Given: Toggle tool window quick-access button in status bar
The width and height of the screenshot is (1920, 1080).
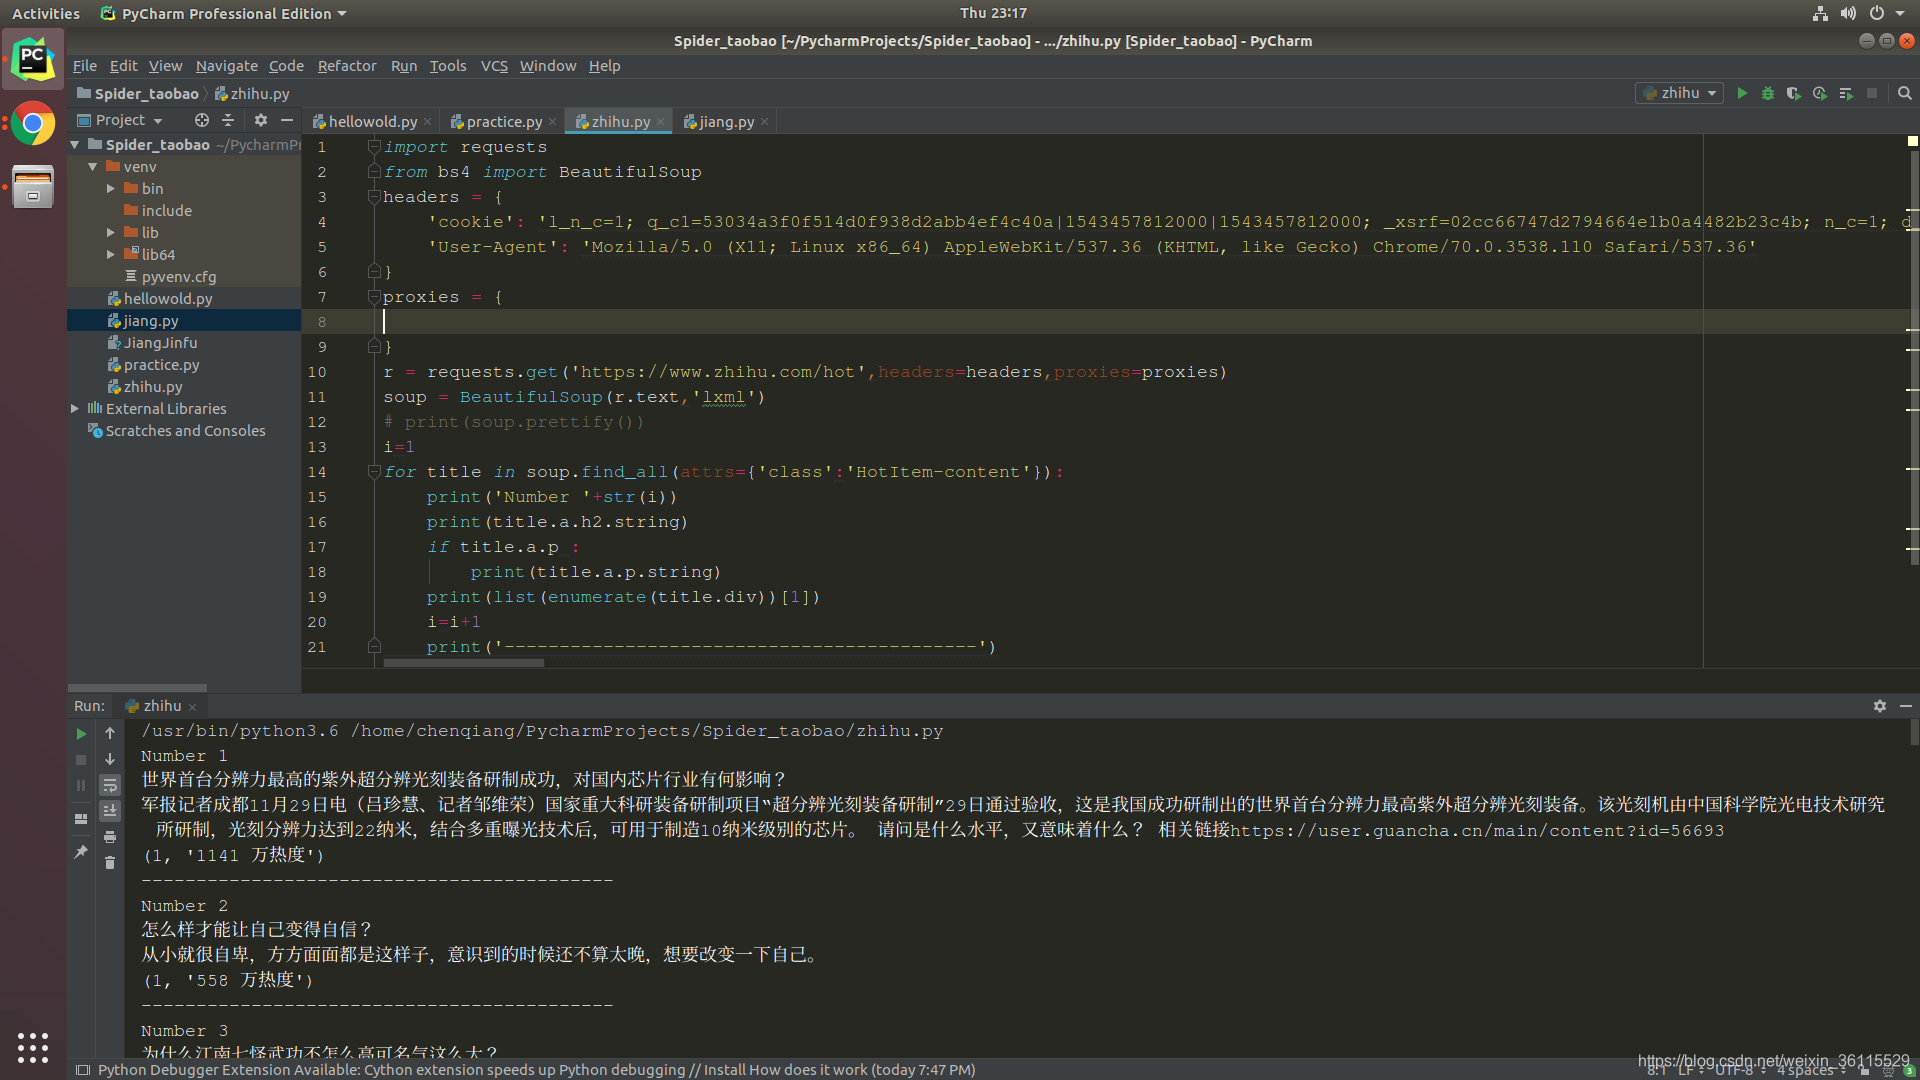Looking at the screenshot, I should pyautogui.click(x=83, y=1070).
